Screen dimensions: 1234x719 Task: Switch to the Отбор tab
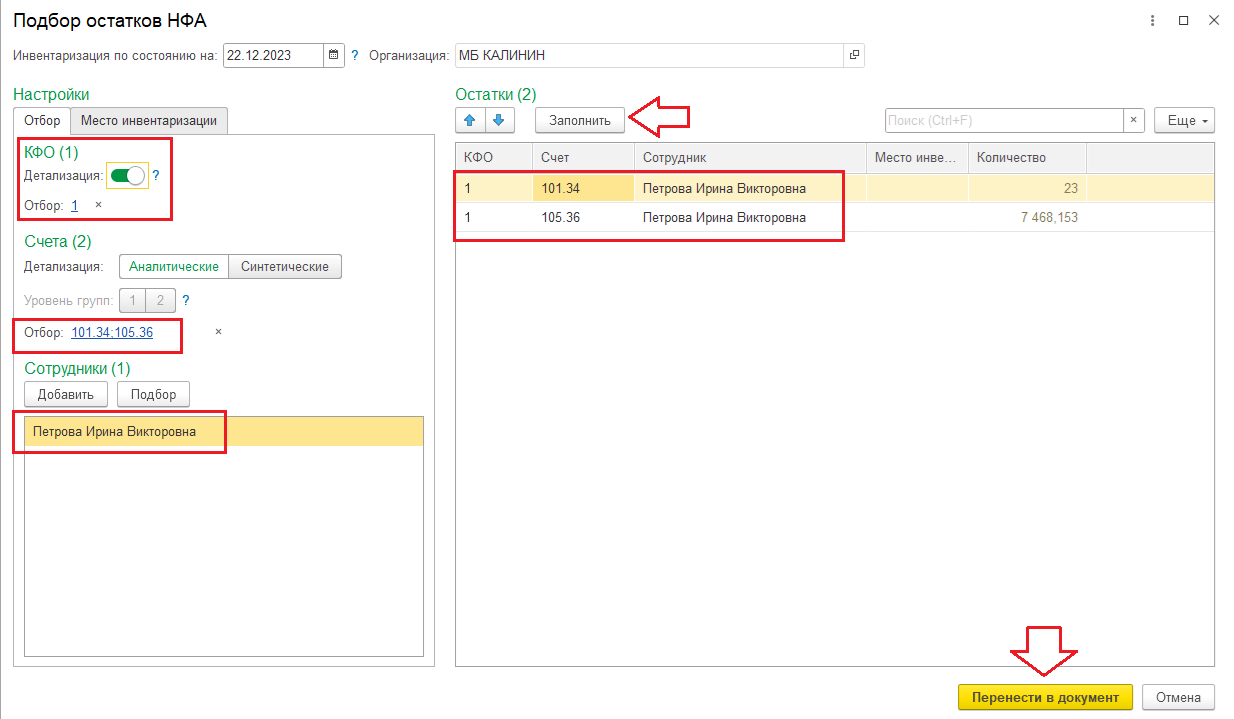click(x=42, y=120)
